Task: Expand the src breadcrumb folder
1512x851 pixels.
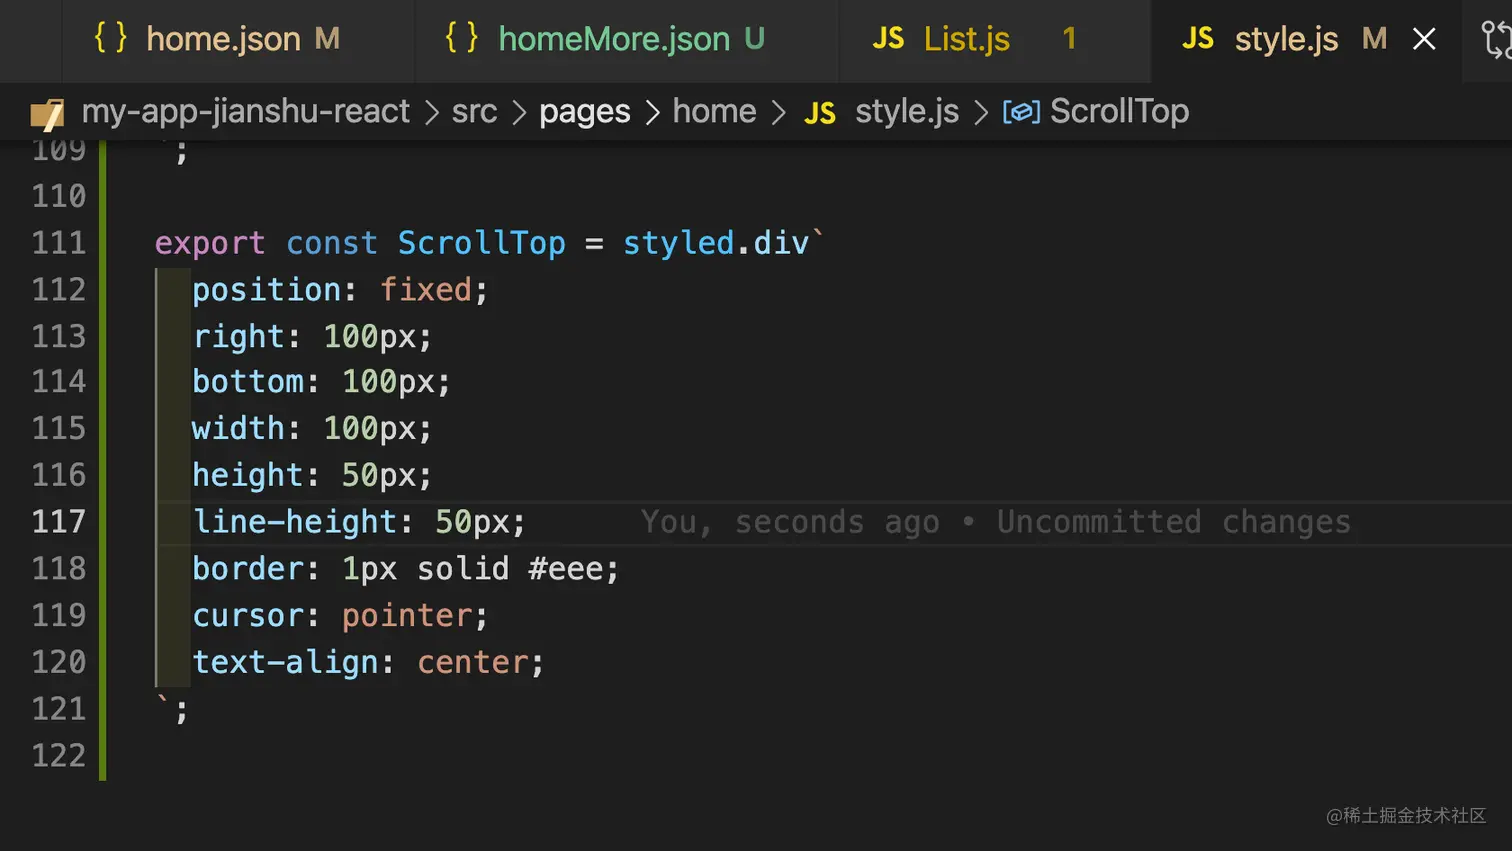Action: pyautogui.click(x=474, y=111)
